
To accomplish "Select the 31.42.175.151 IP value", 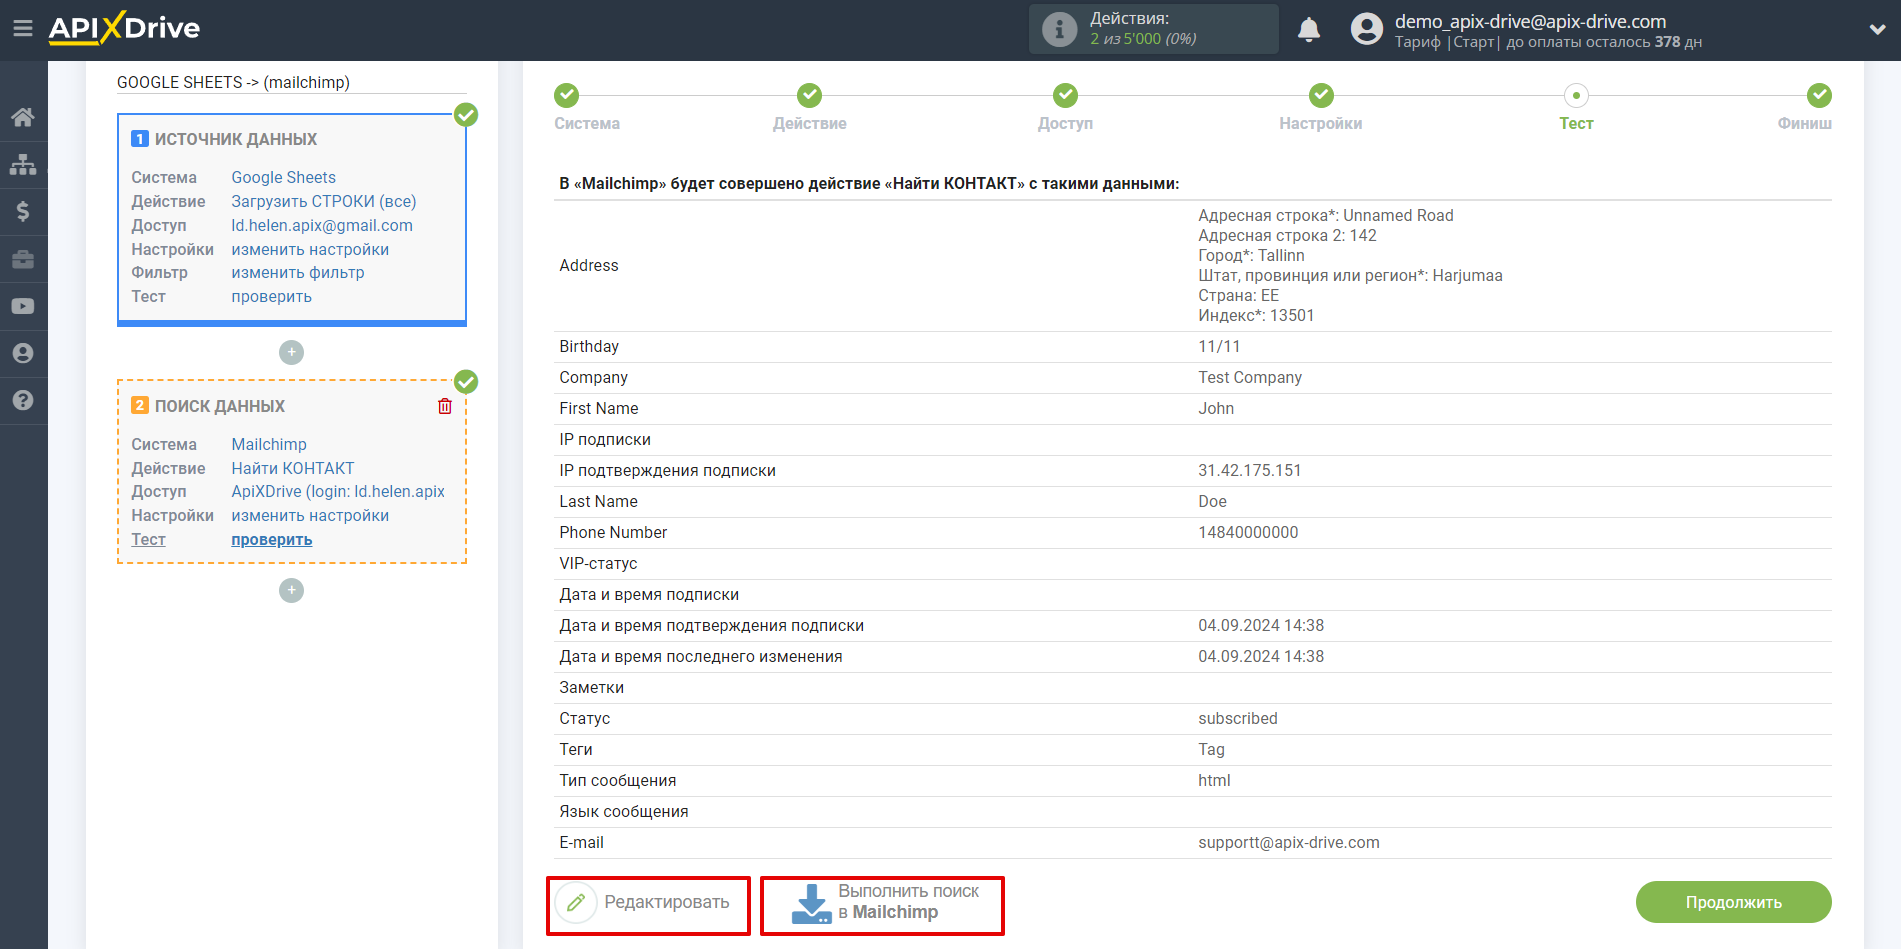I will click(x=1250, y=470).
